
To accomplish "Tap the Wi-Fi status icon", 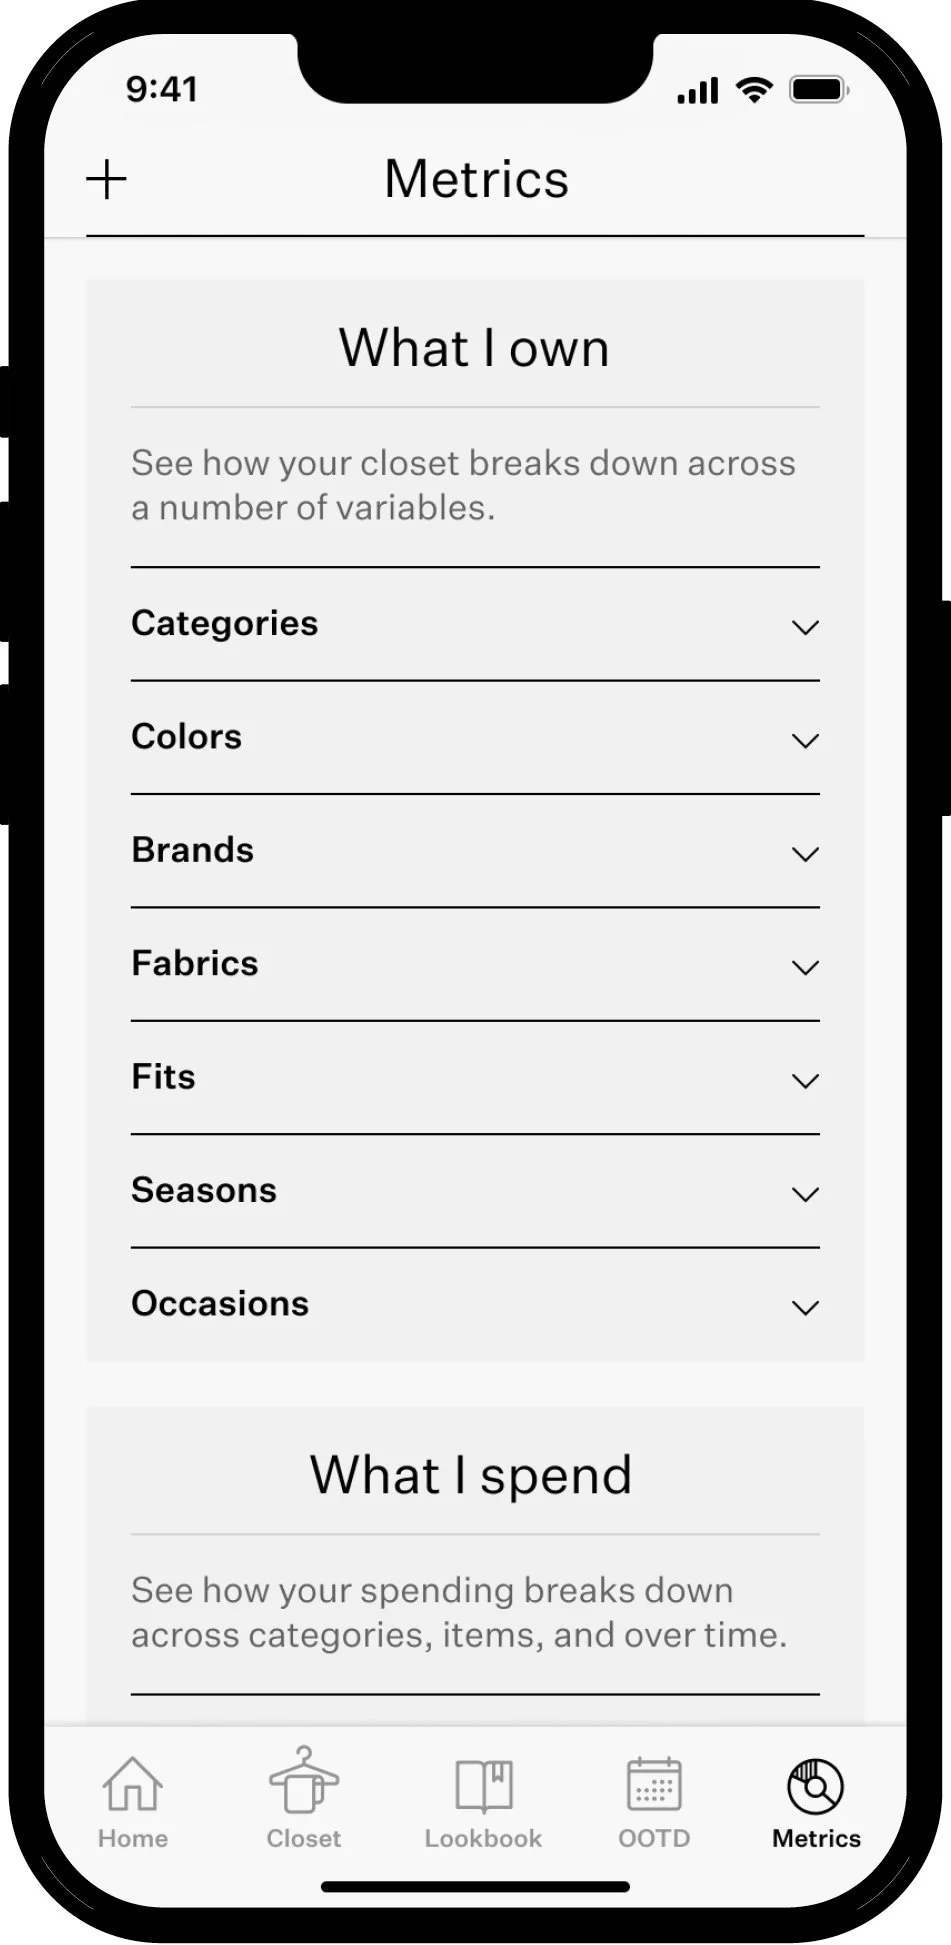I will (x=754, y=91).
